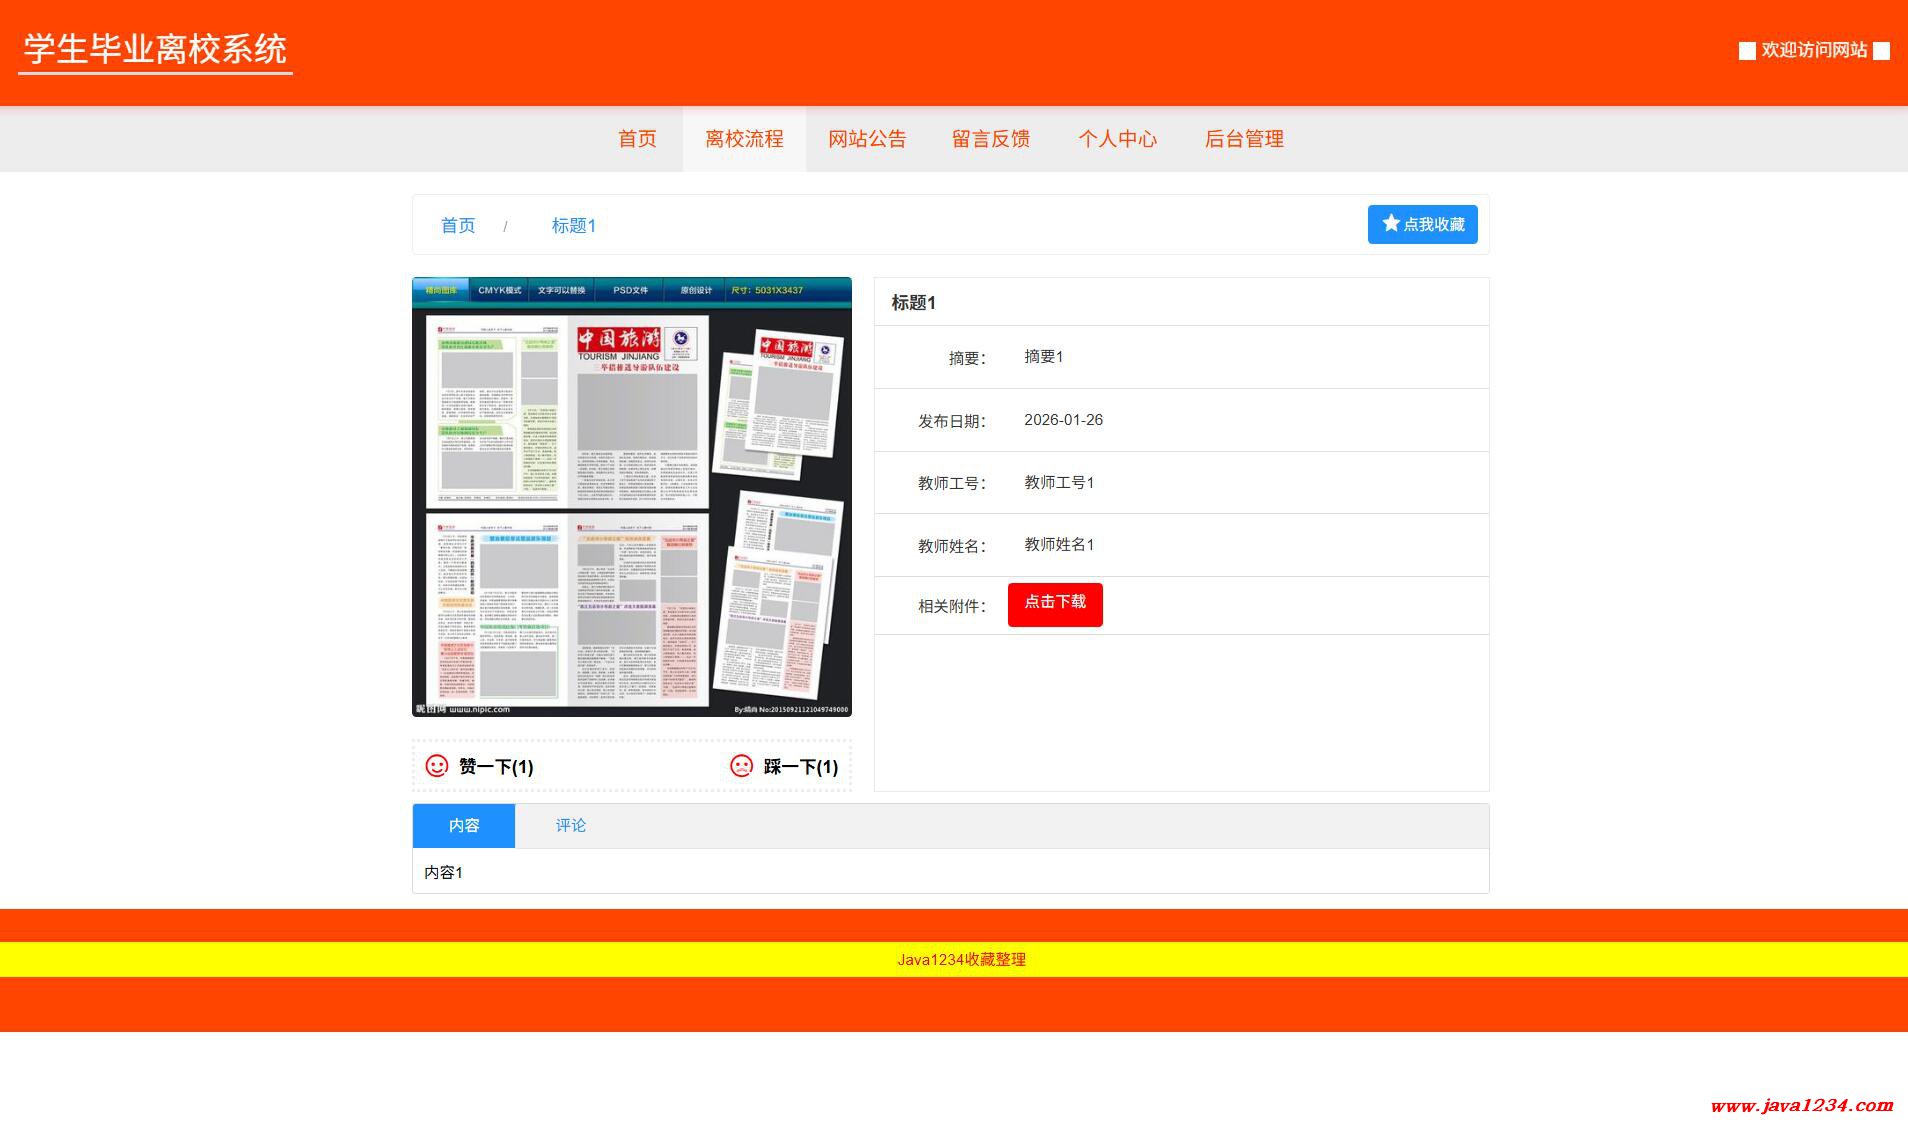Navigate to 个人中心
The width and height of the screenshot is (1908, 1129).
1117,139
